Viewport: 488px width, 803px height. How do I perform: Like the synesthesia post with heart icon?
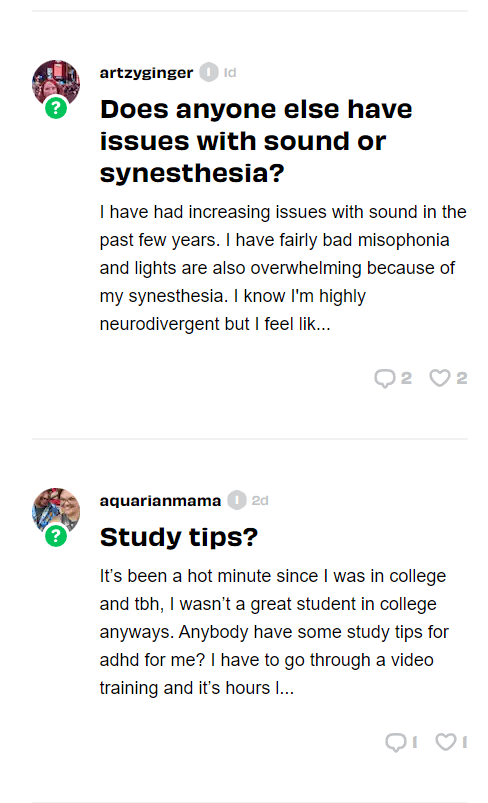pos(439,378)
